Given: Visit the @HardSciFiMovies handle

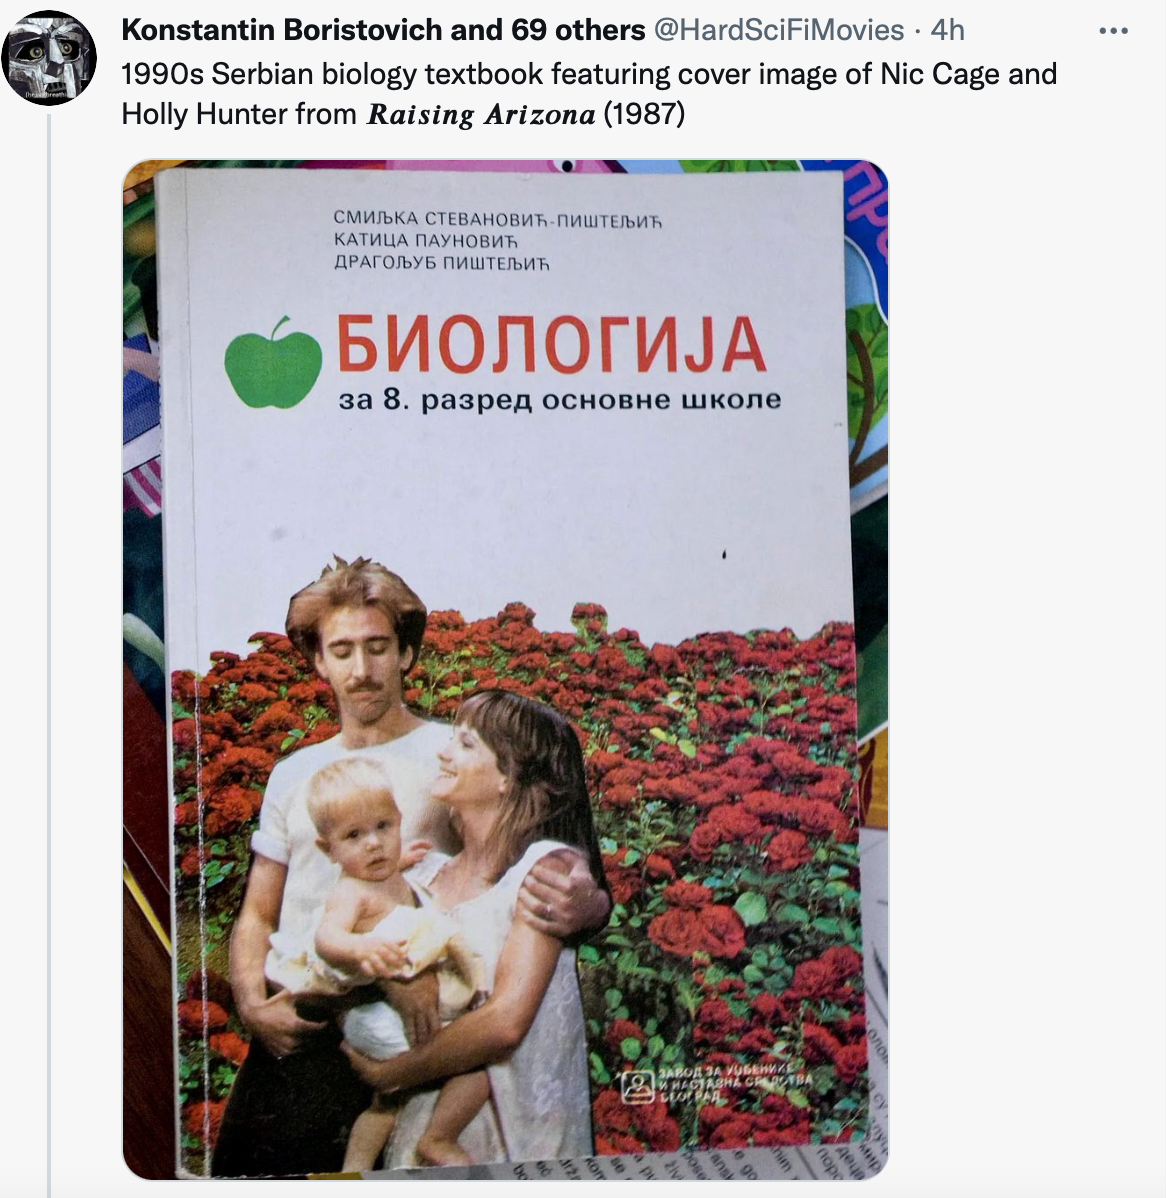Looking at the screenshot, I should (x=779, y=30).
